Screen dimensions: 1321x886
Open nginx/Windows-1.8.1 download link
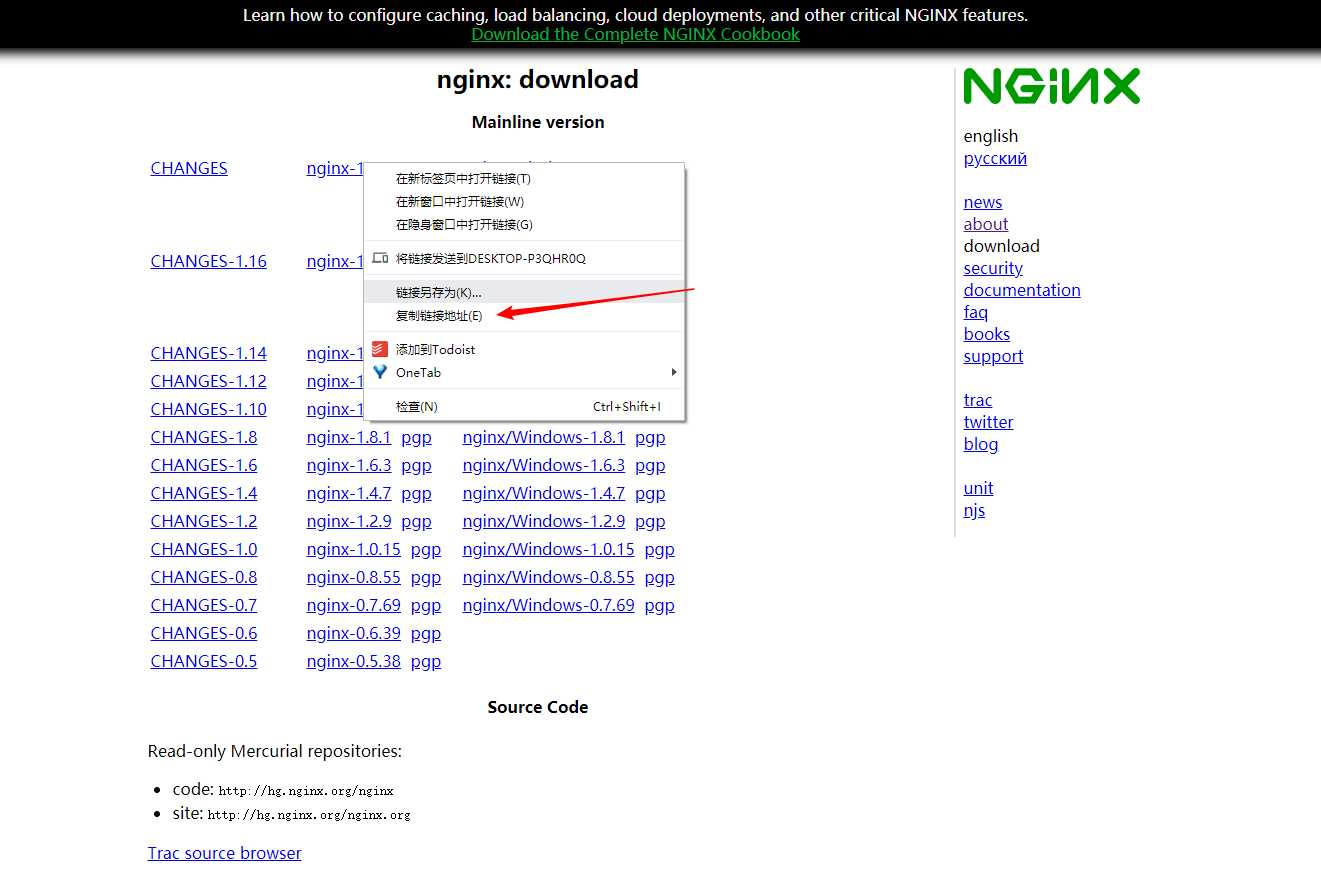pyautogui.click(x=543, y=437)
